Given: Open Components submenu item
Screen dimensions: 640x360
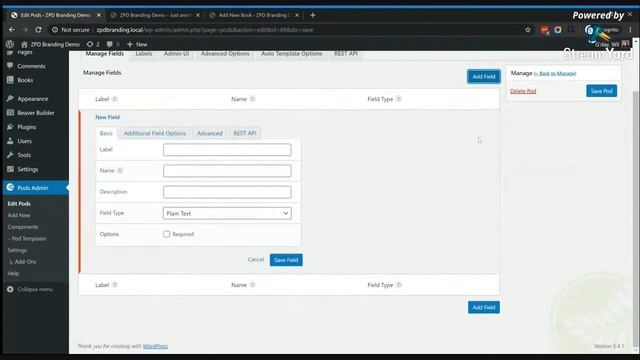Looking at the screenshot, I should 23,227.
